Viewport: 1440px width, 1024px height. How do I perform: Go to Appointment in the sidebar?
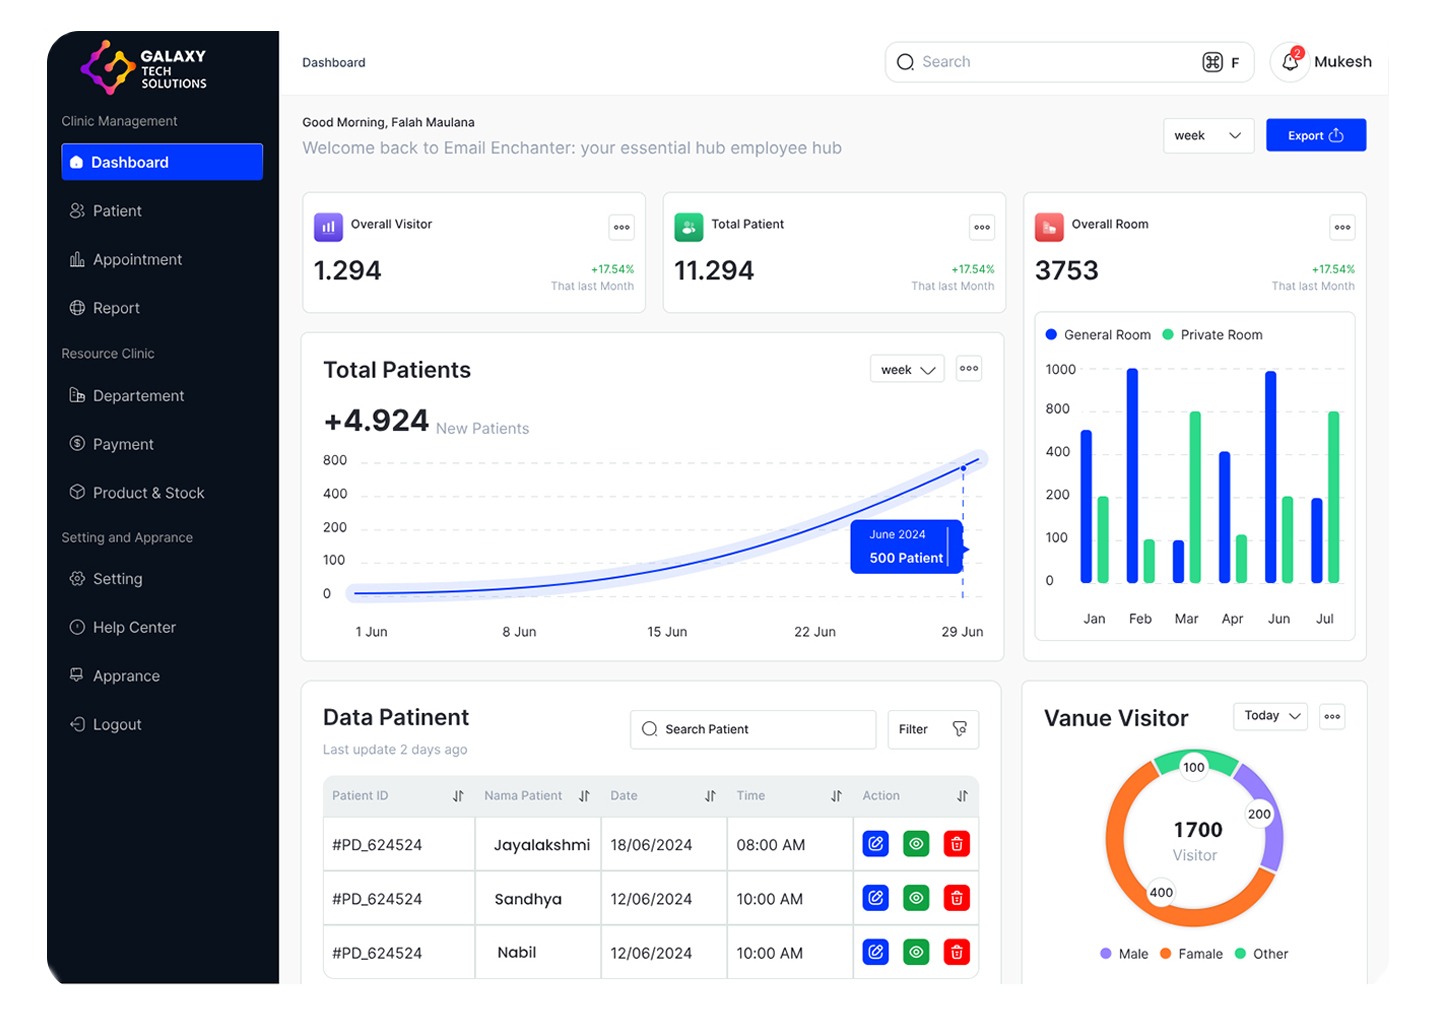137,260
